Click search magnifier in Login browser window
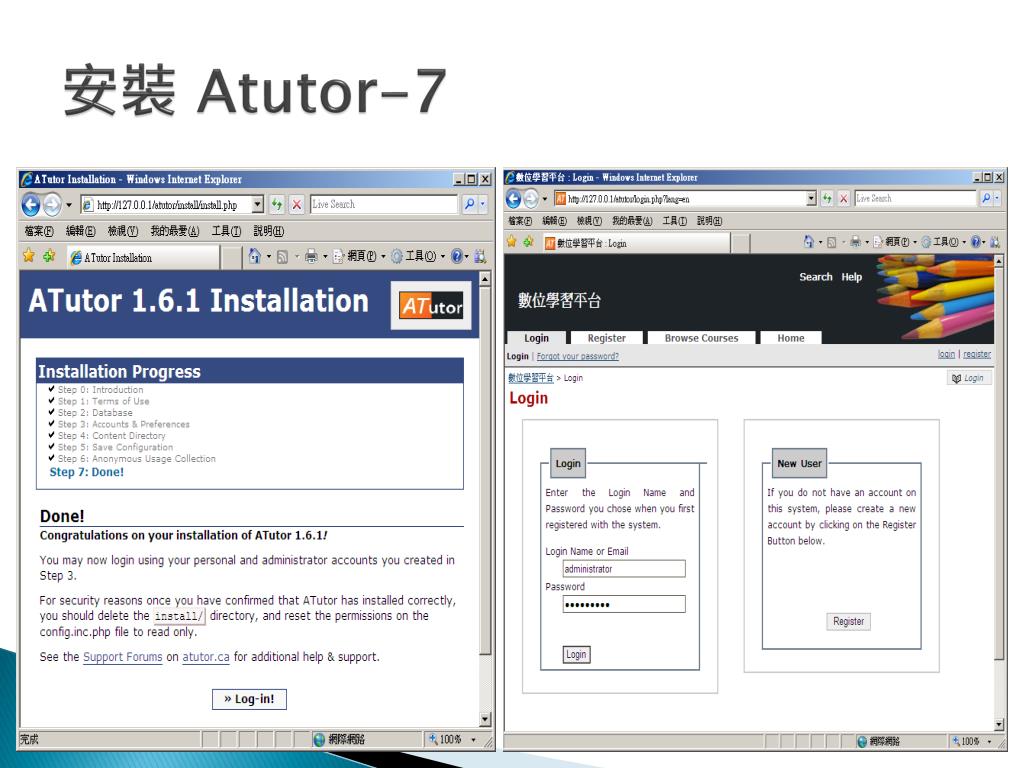 click(x=985, y=198)
